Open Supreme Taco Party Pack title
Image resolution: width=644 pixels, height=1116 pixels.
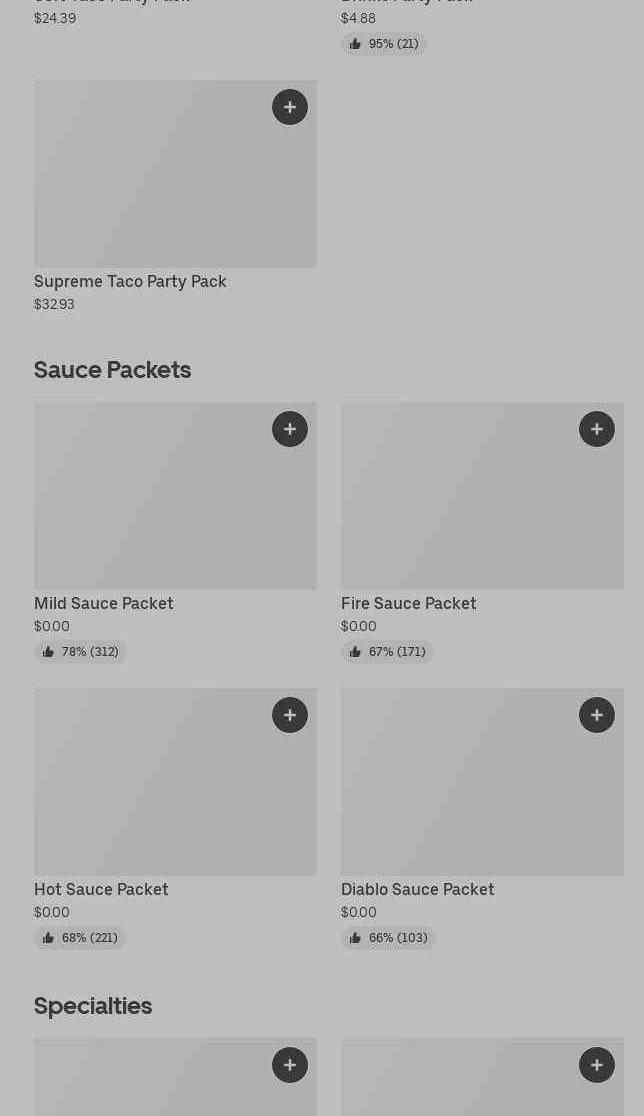pos(130,282)
